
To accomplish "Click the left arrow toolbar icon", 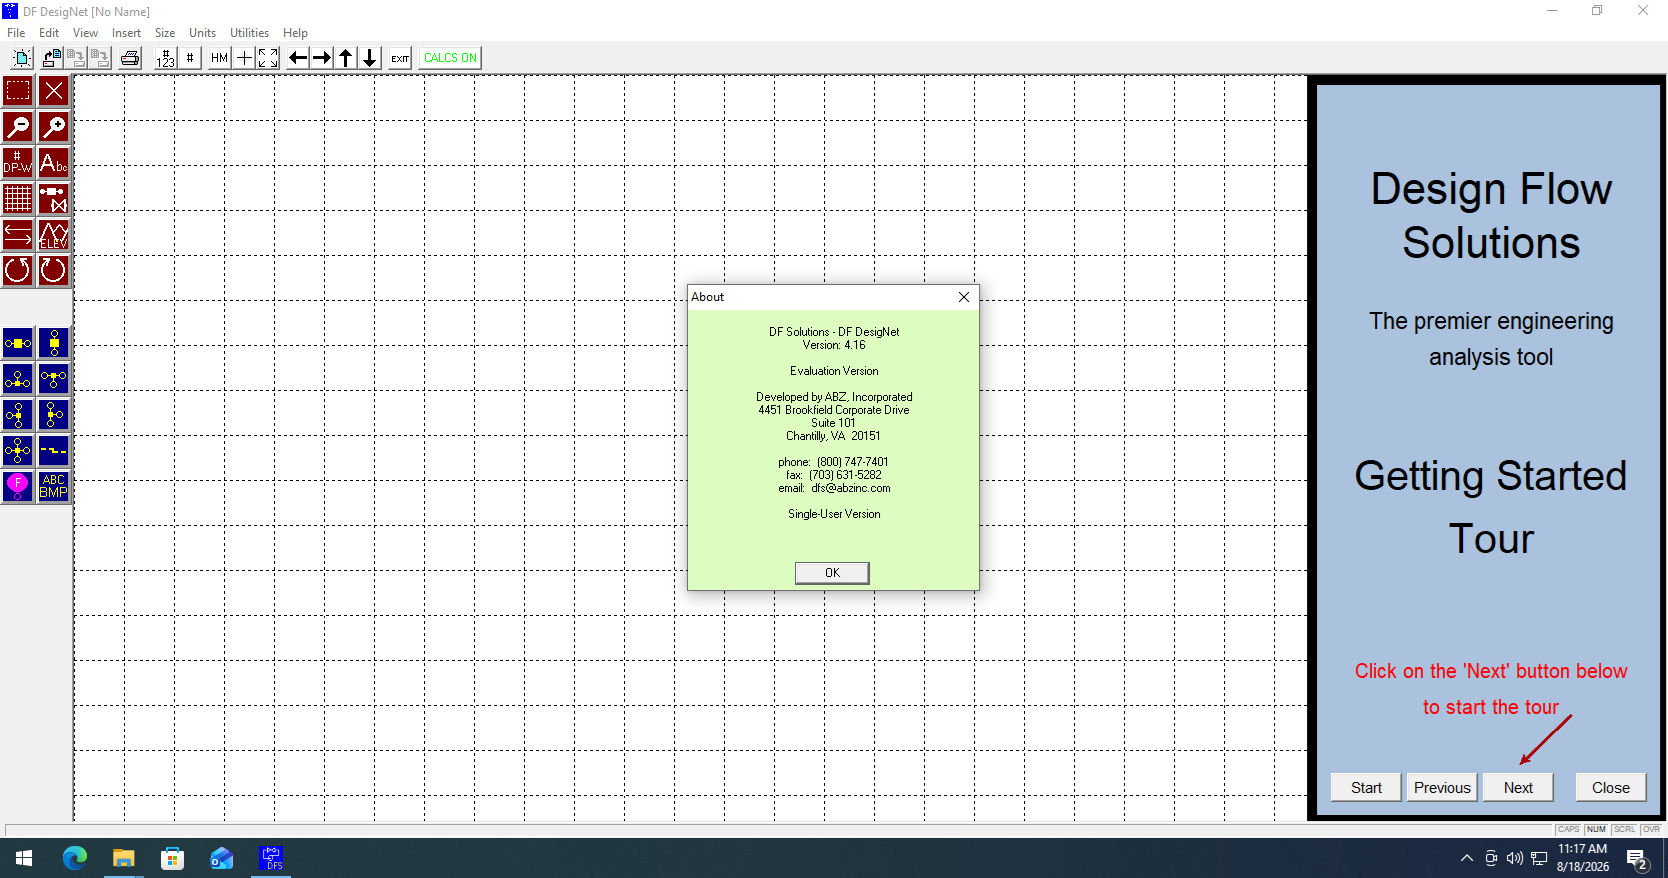I will coord(298,58).
